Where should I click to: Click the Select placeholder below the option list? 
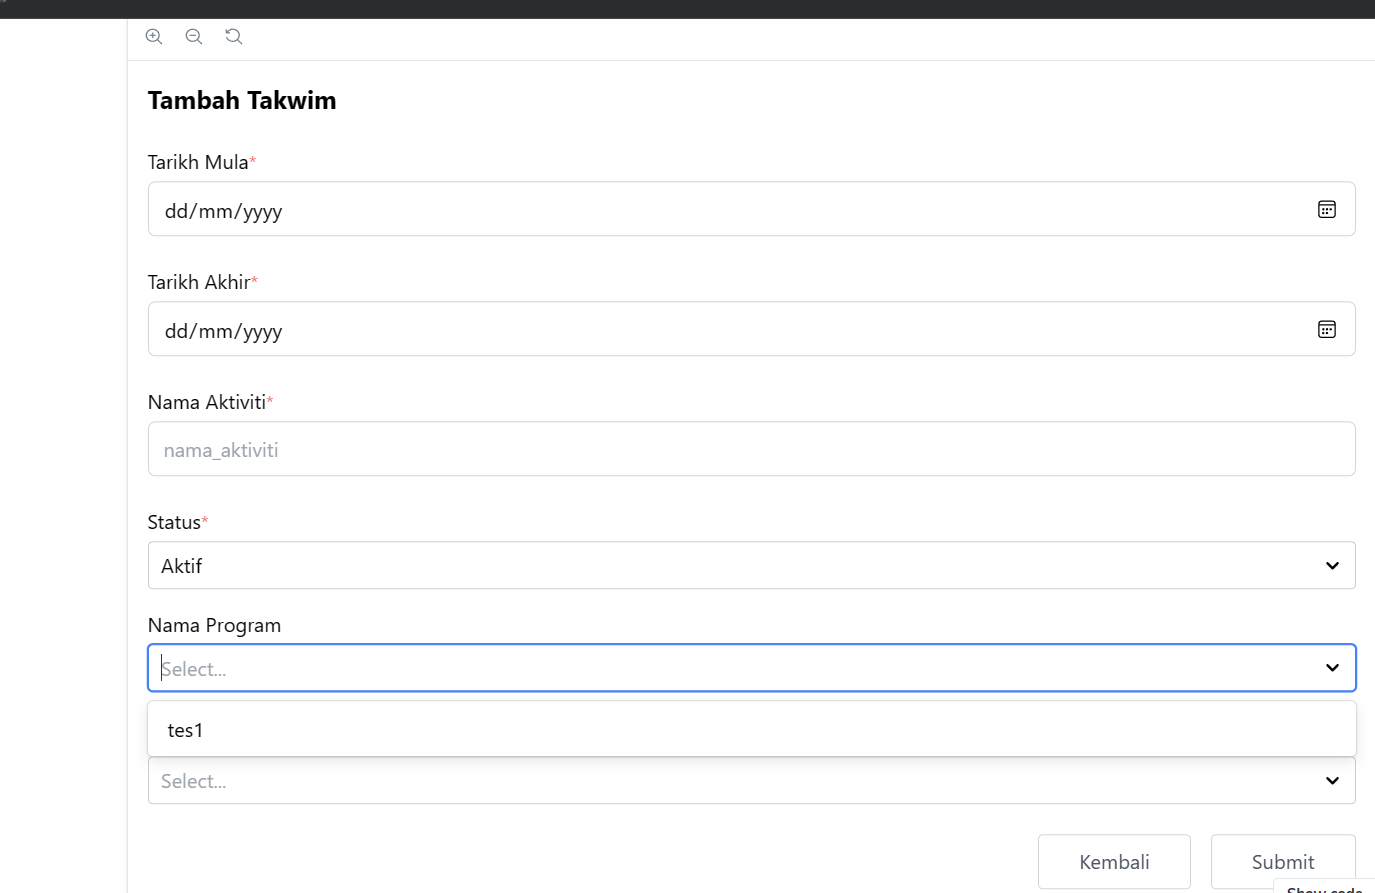coord(194,781)
